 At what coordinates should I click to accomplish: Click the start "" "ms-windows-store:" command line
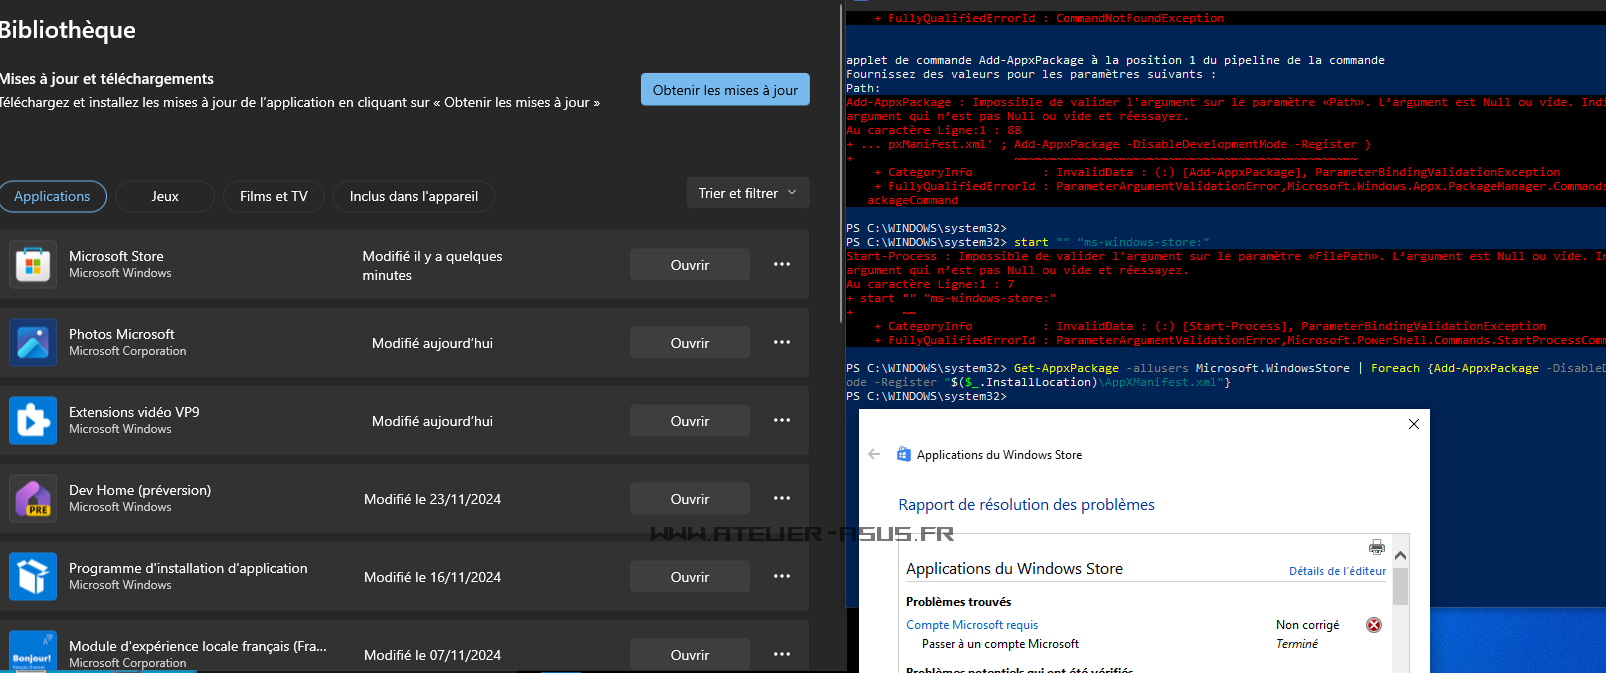1027,242
